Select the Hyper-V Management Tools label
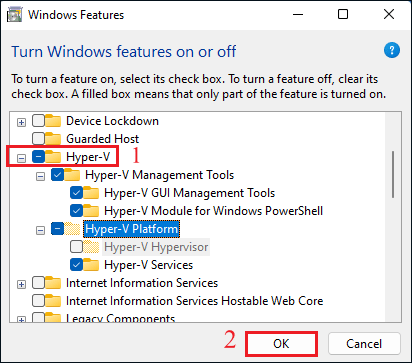Image resolution: width=412 pixels, height=363 pixels. point(159,175)
